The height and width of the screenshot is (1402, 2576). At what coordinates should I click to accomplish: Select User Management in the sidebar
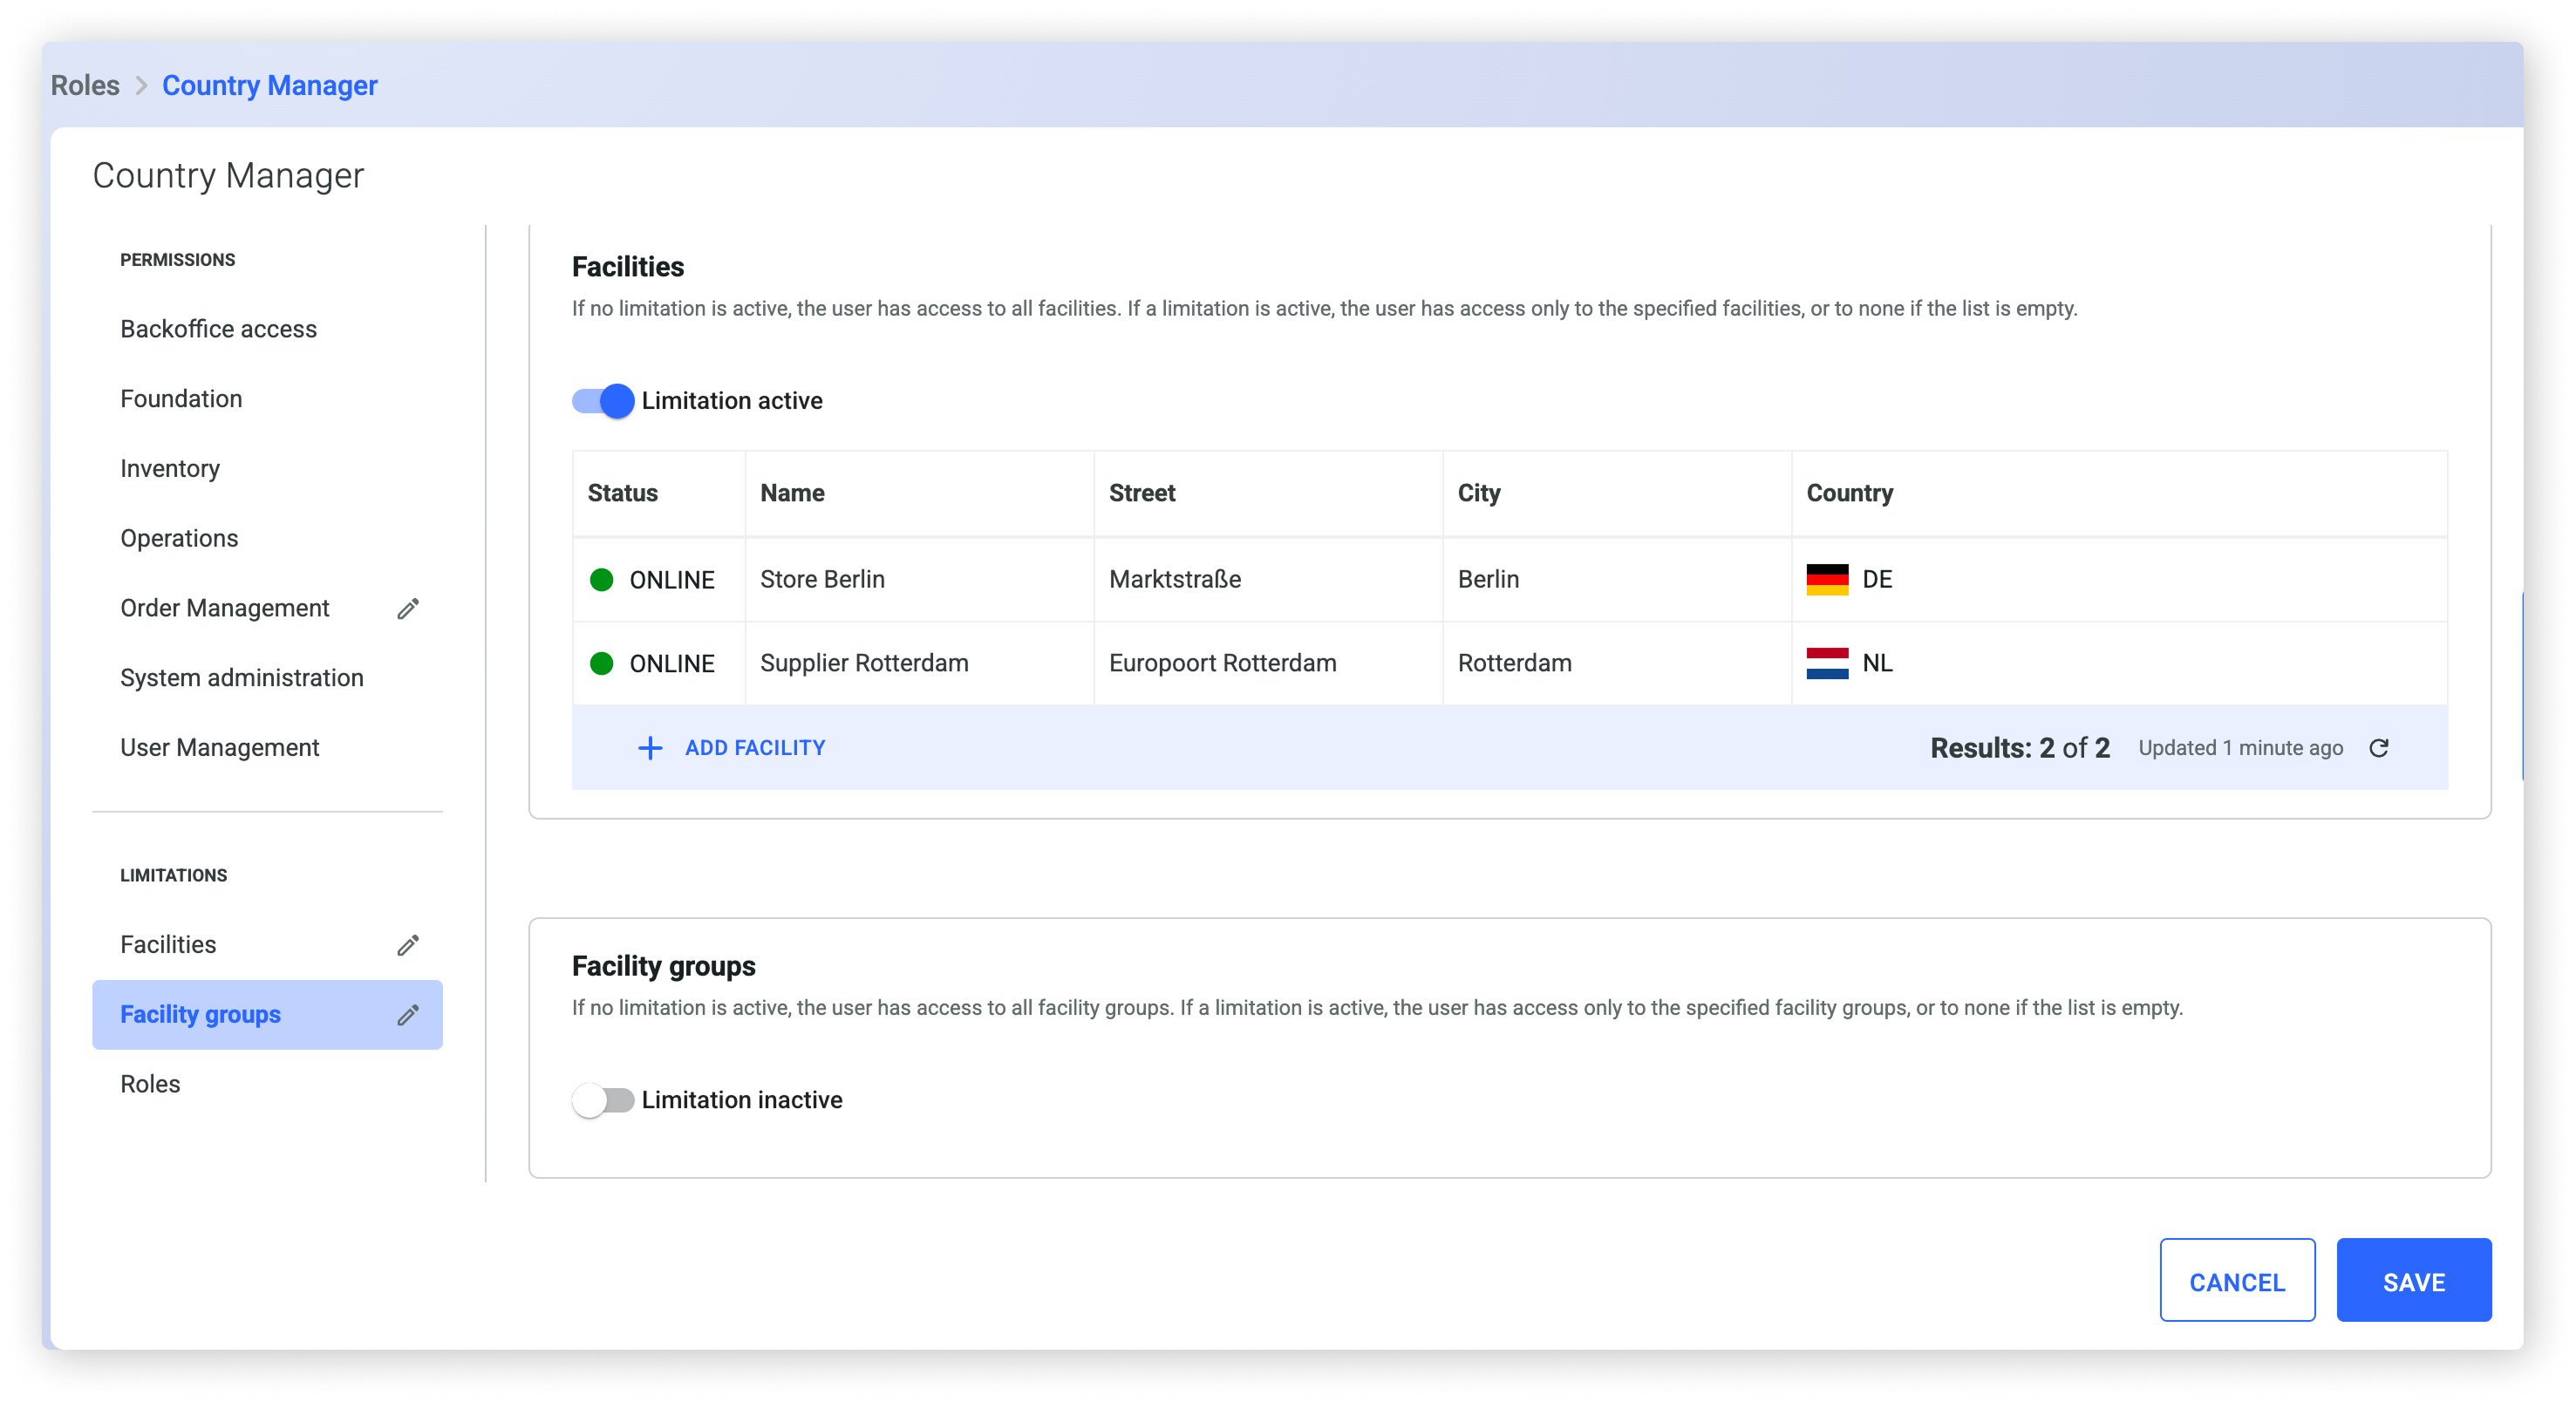point(219,748)
